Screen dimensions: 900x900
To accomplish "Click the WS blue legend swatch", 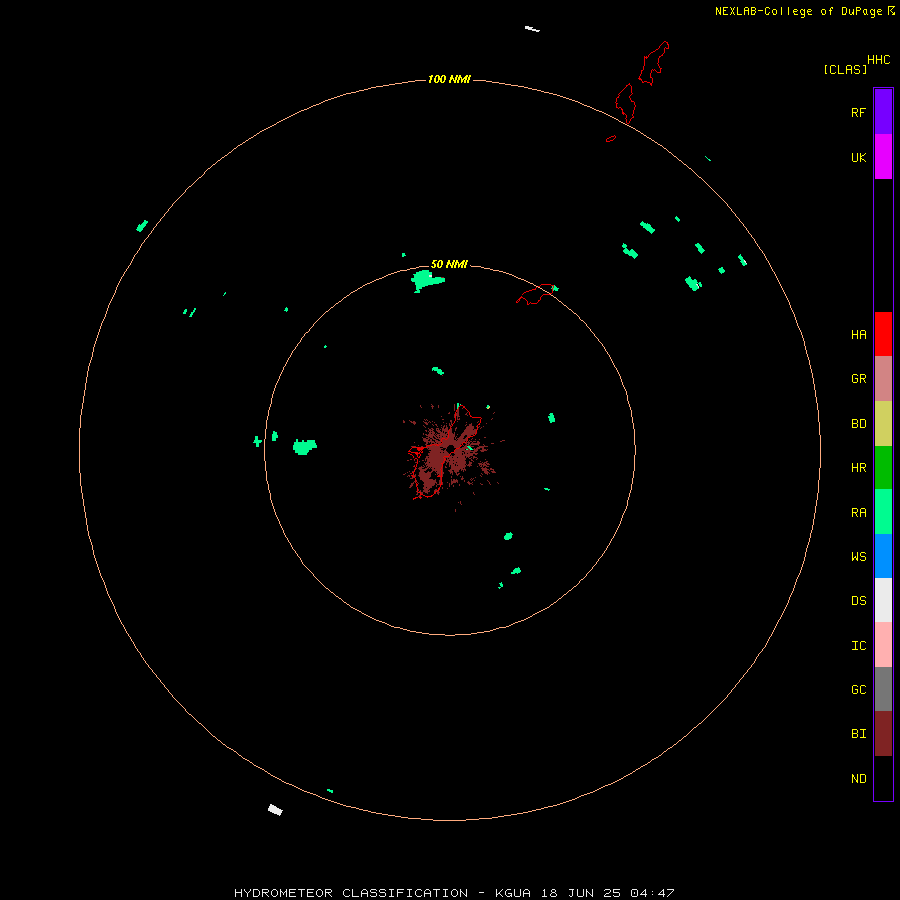I will 883,556.
